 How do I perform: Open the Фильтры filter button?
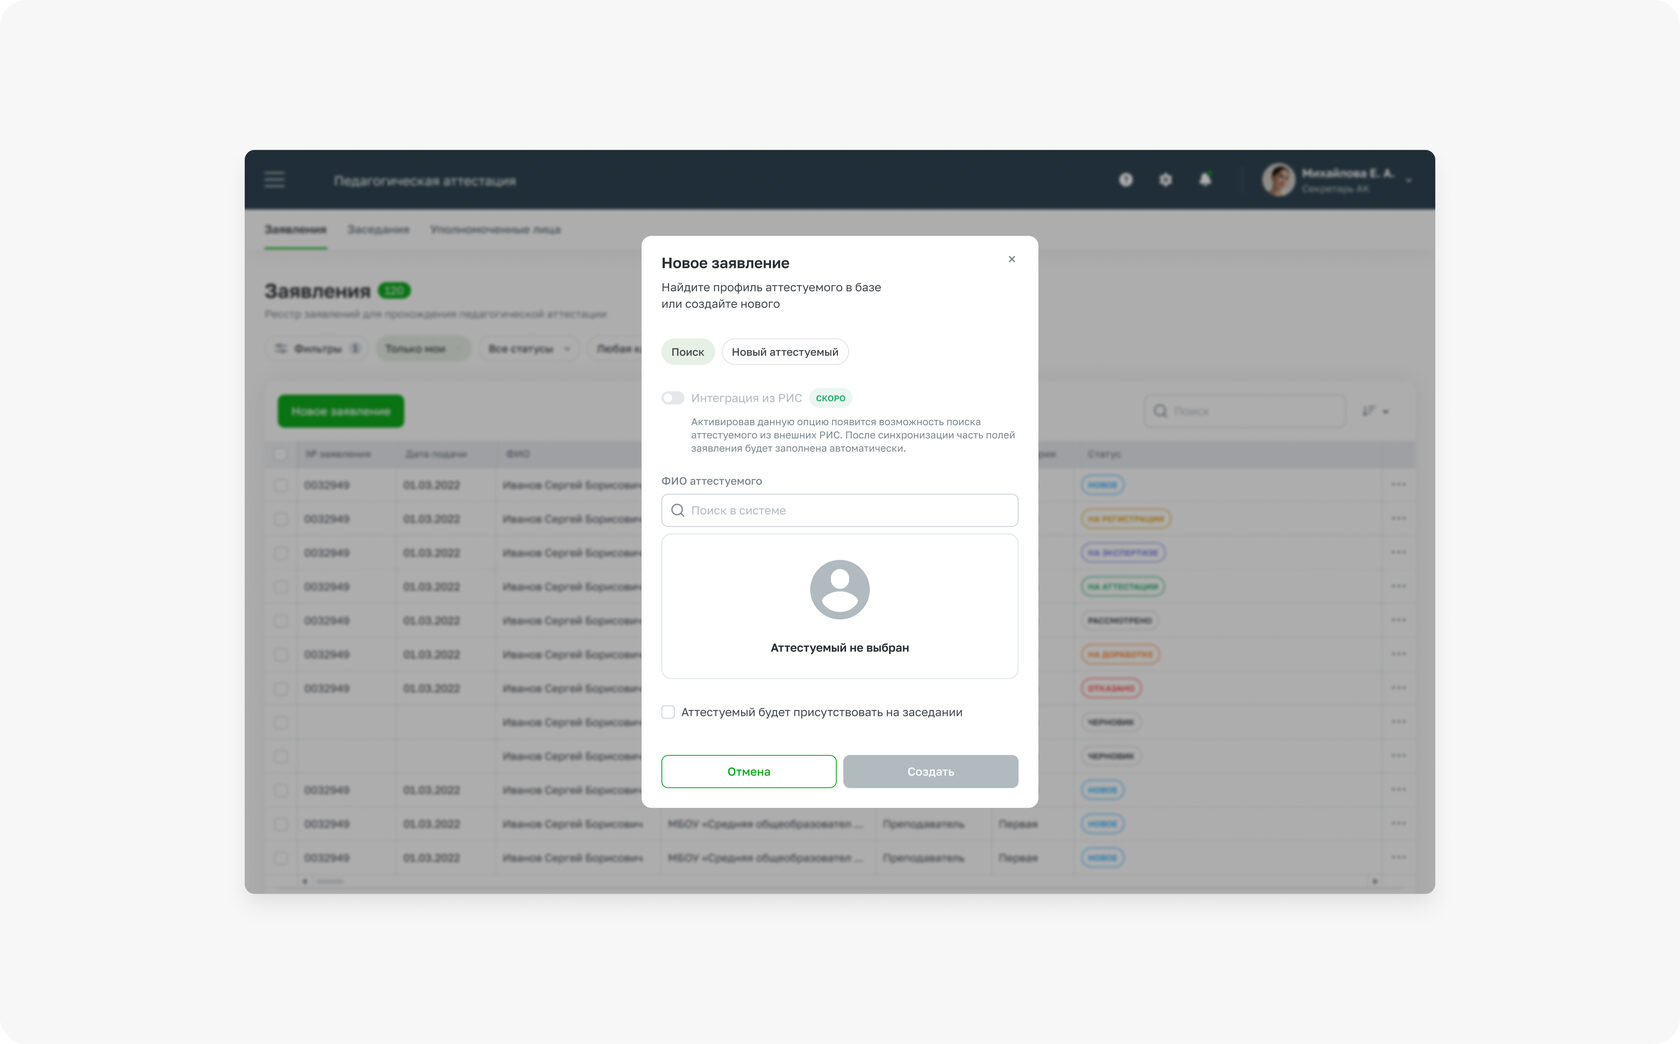click(x=317, y=349)
